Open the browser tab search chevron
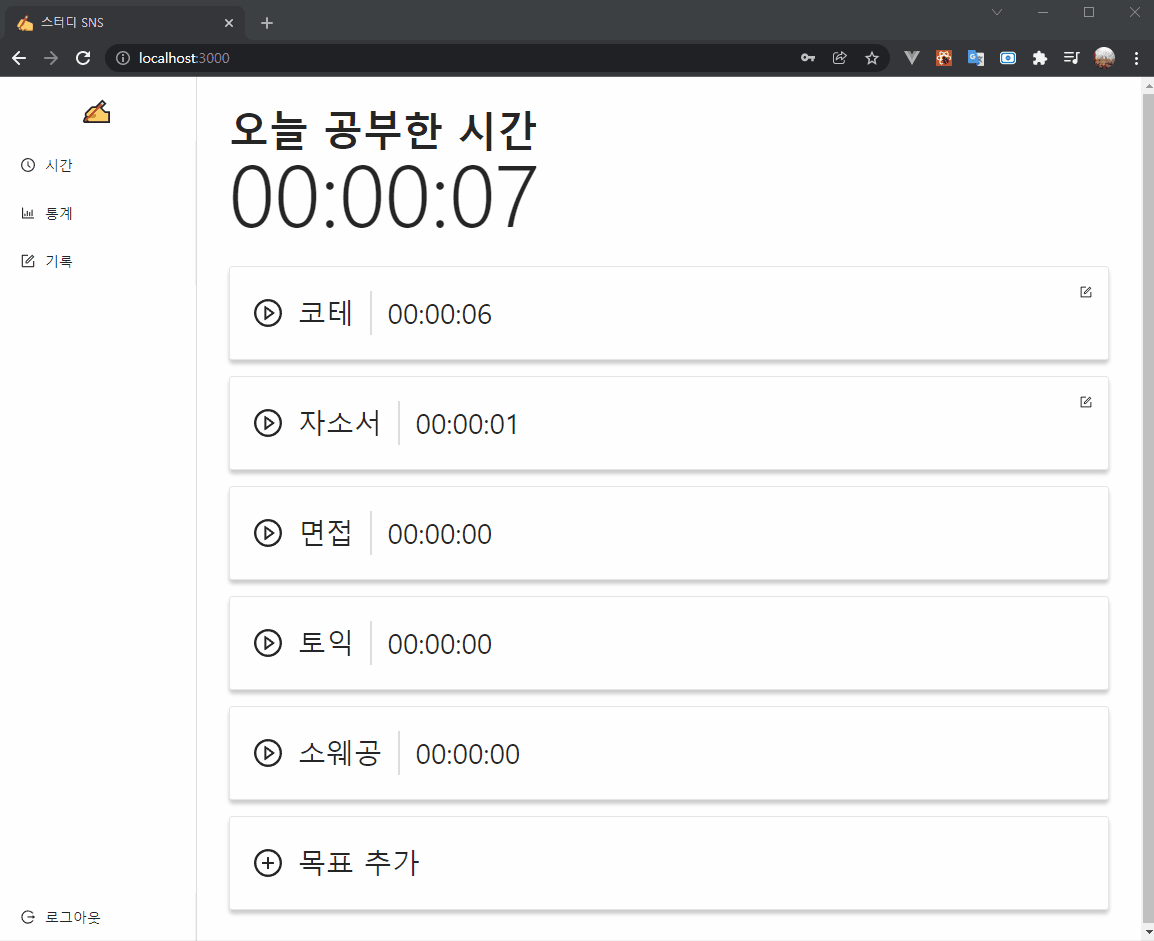This screenshot has width=1154, height=941. pos(996,12)
